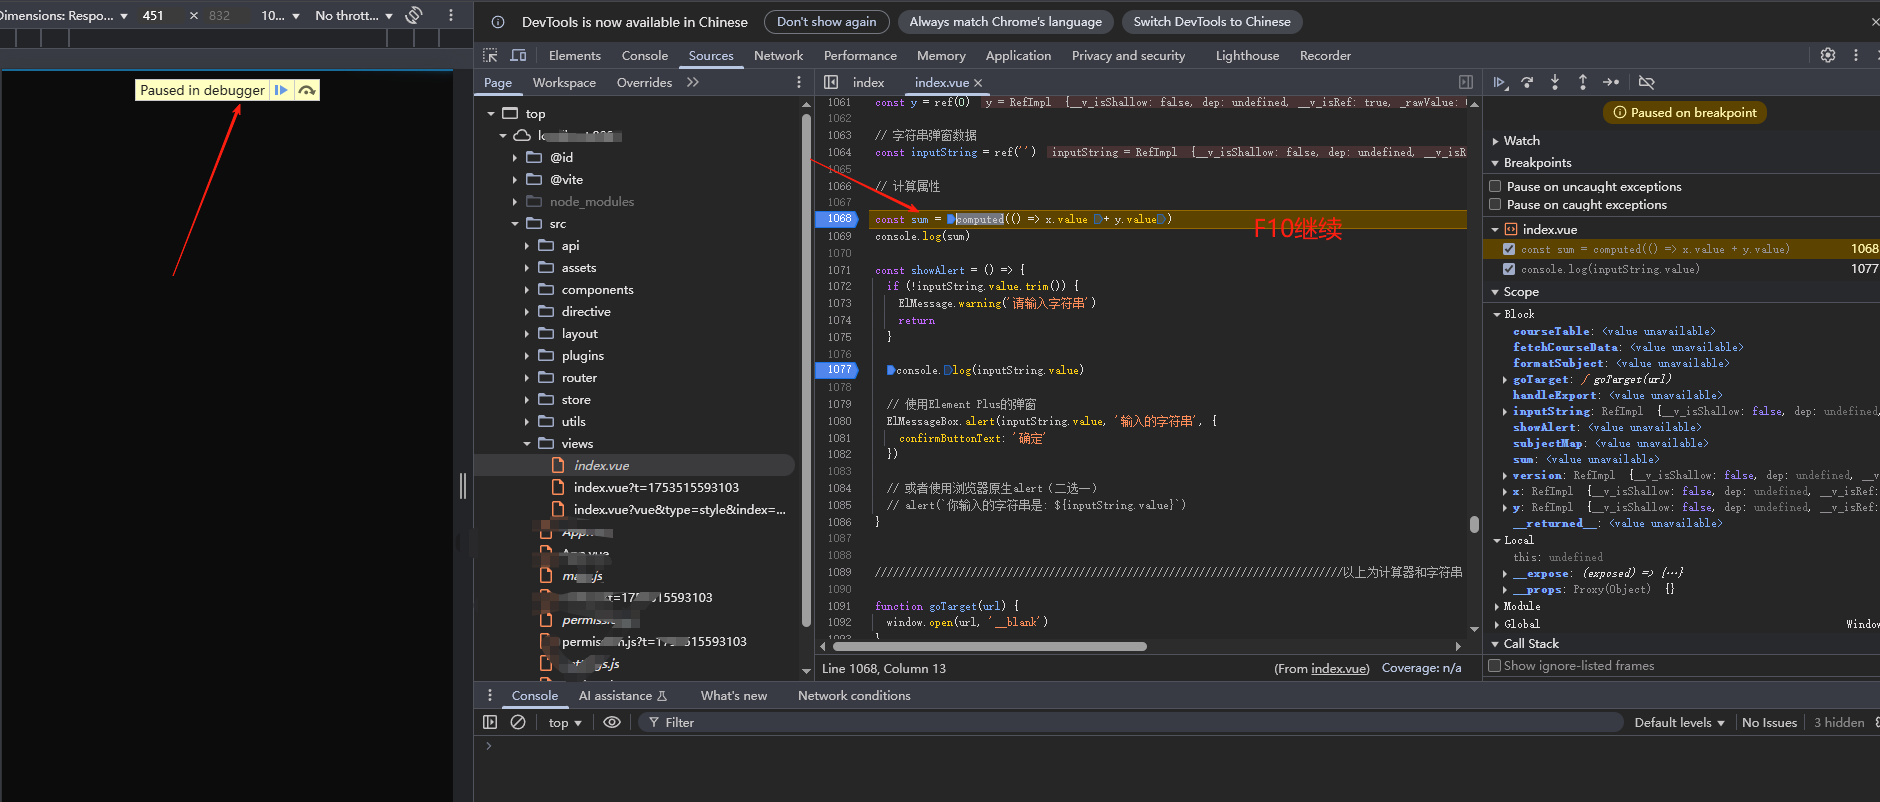The width and height of the screenshot is (1880, 802).
Task: Open Sources navigator more options menu
Action: pos(798,82)
